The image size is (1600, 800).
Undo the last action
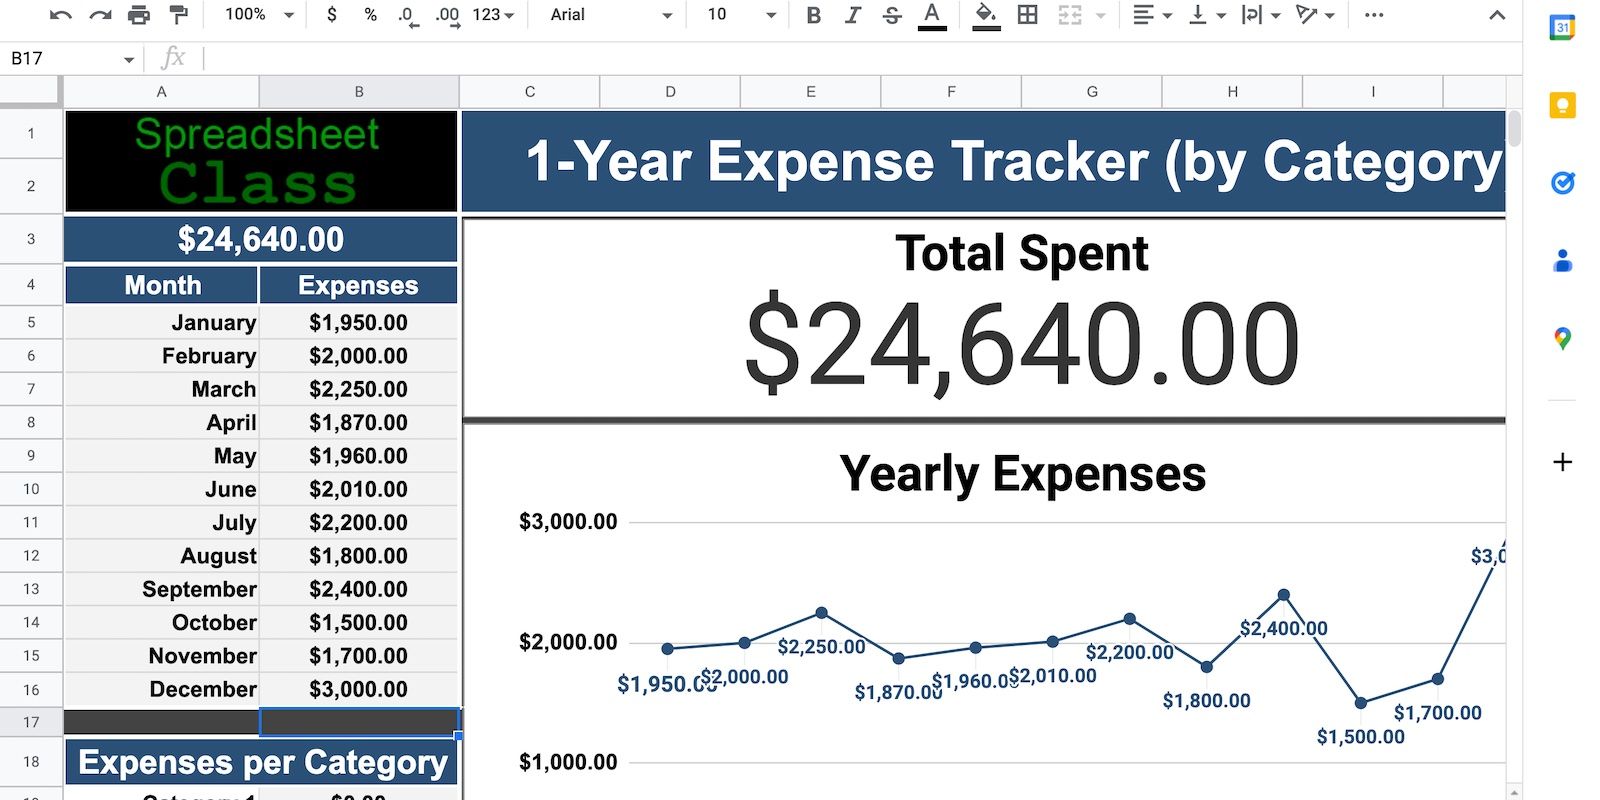click(61, 15)
